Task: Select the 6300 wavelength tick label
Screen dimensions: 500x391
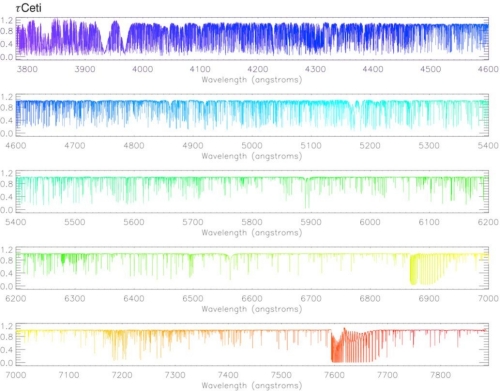Action: [x=75, y=298]
